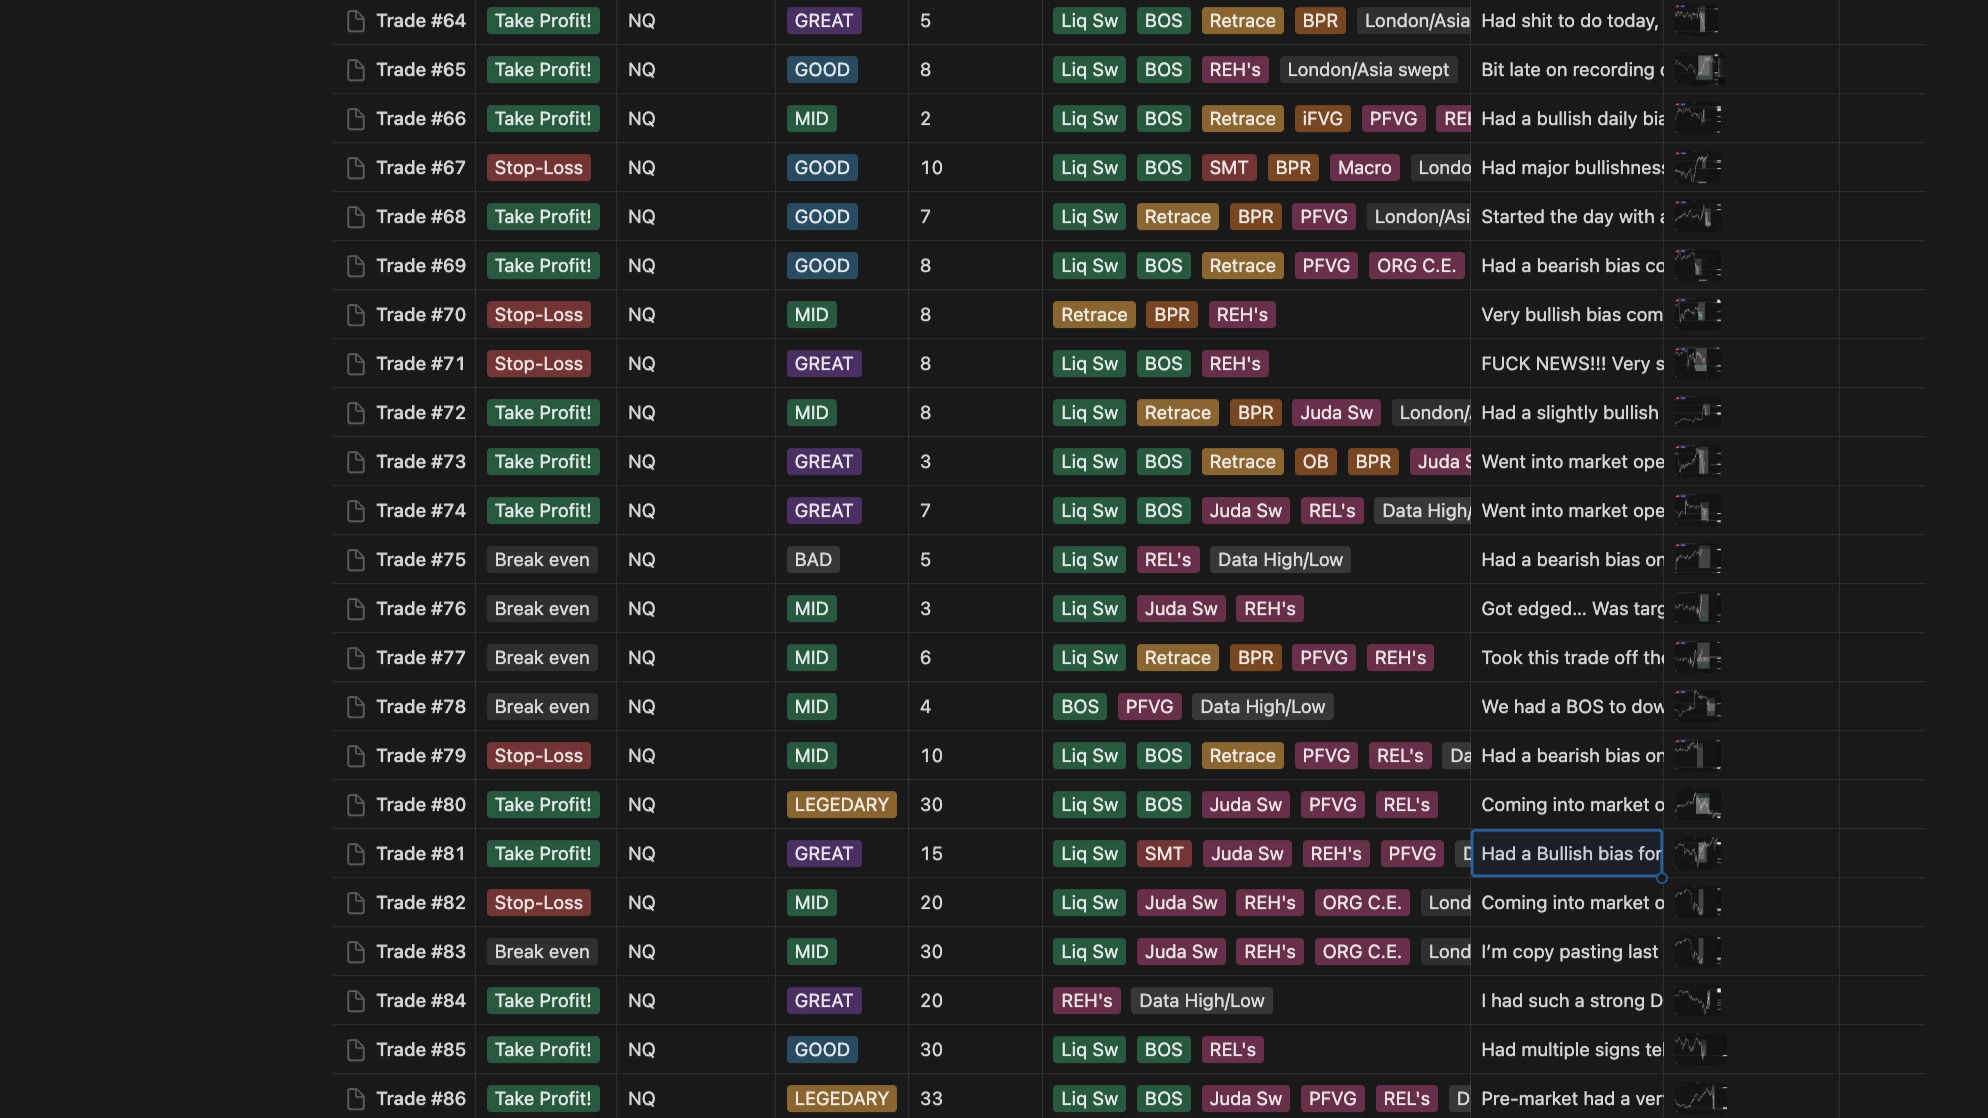Click the page icon beside Trade #64
Screen dimensions: 1988x1118
[355, 21]
